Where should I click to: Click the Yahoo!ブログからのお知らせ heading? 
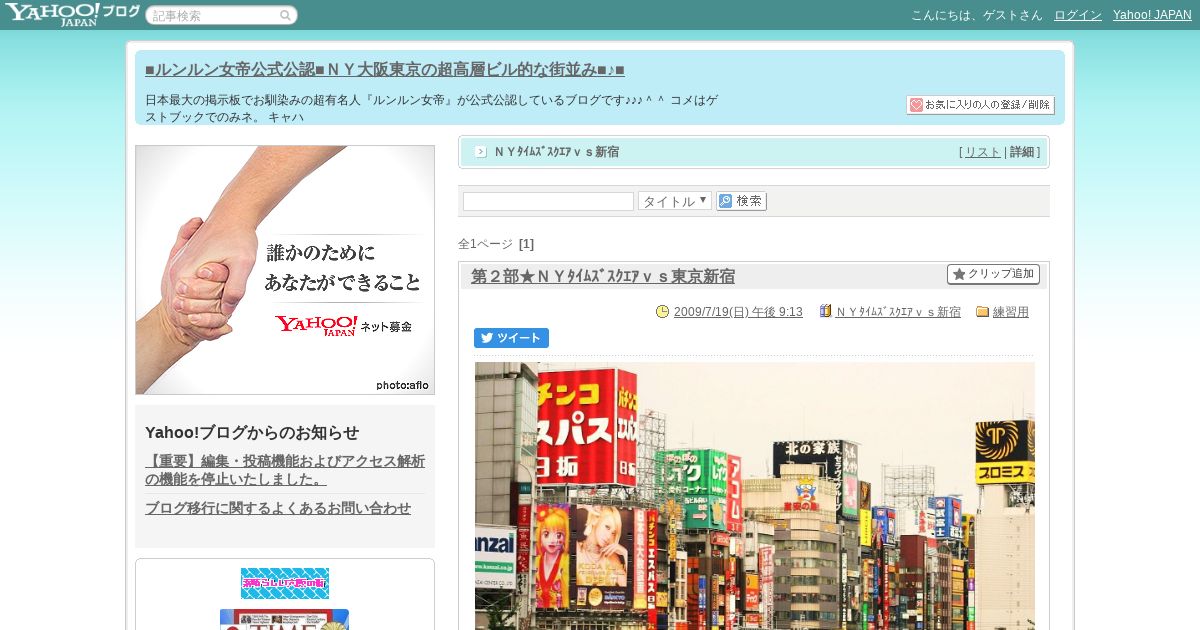252,432
